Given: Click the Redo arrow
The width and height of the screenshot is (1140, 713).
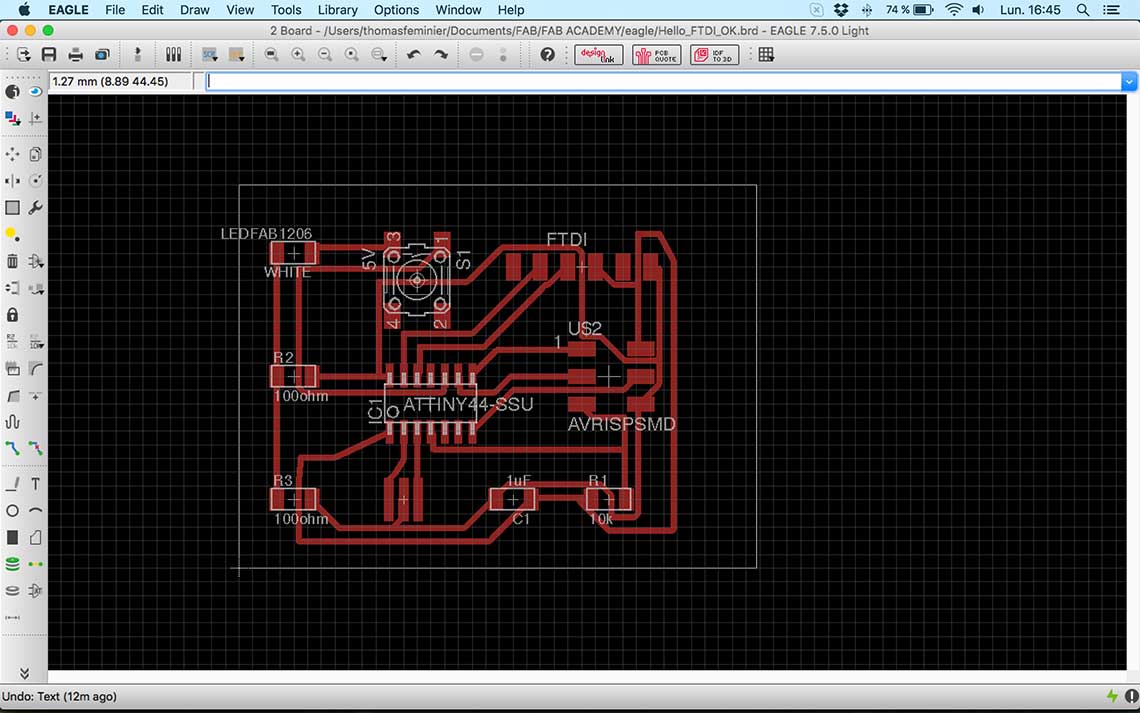Looking at the screenshot, I should [x=441, y=55].
